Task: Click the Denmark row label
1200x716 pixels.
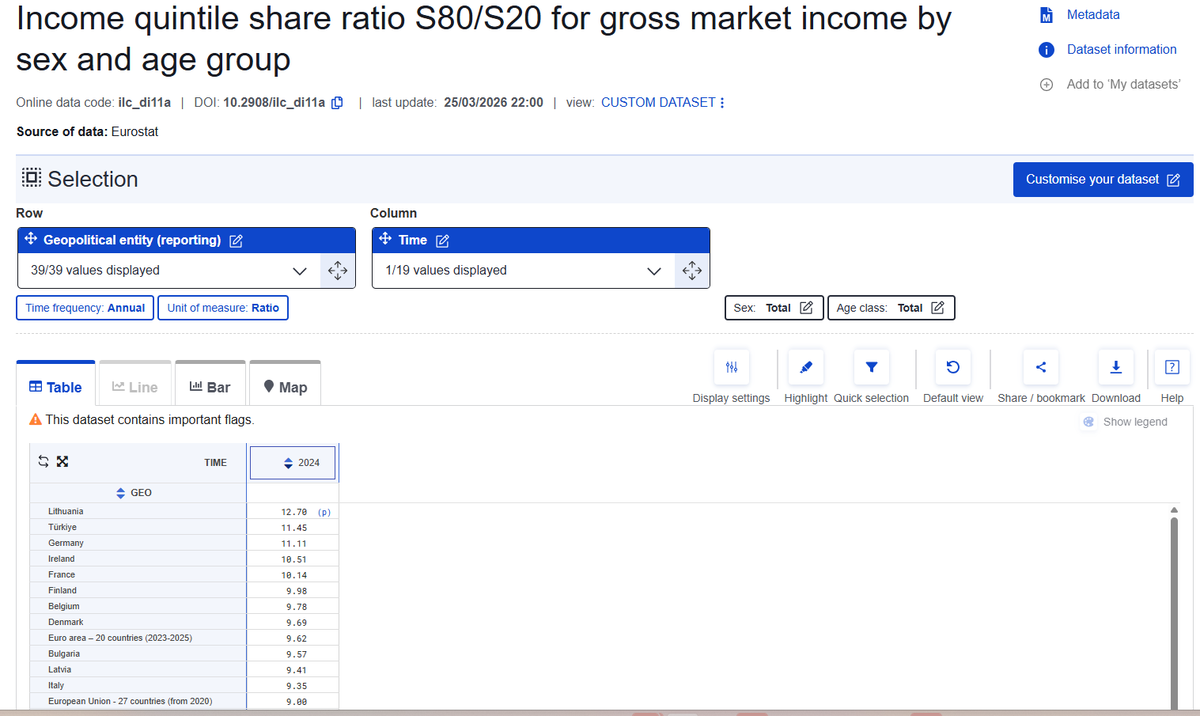Action: coord(66,622)
